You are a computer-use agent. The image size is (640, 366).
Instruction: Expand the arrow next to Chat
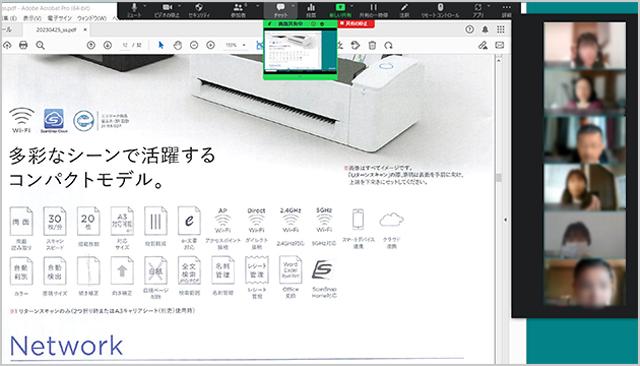(293, 6)
